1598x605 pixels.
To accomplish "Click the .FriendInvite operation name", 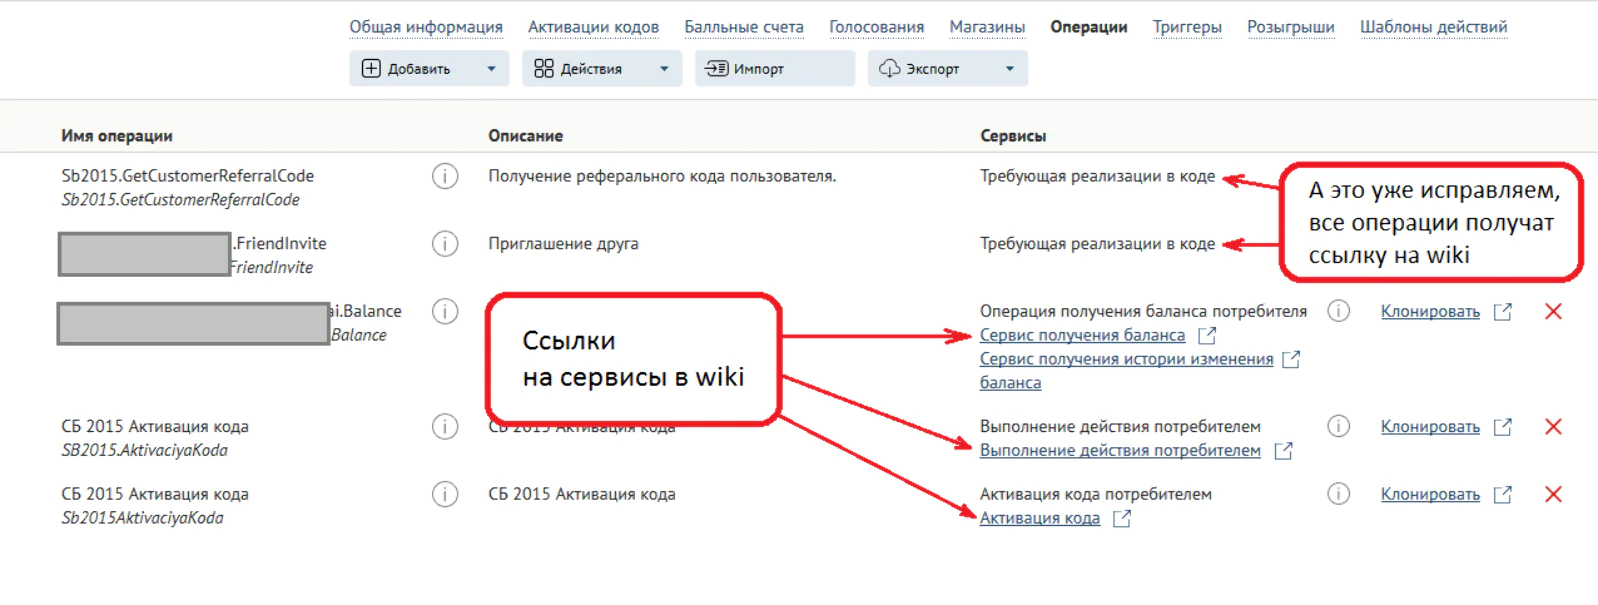I will click(x=280, y=244).
